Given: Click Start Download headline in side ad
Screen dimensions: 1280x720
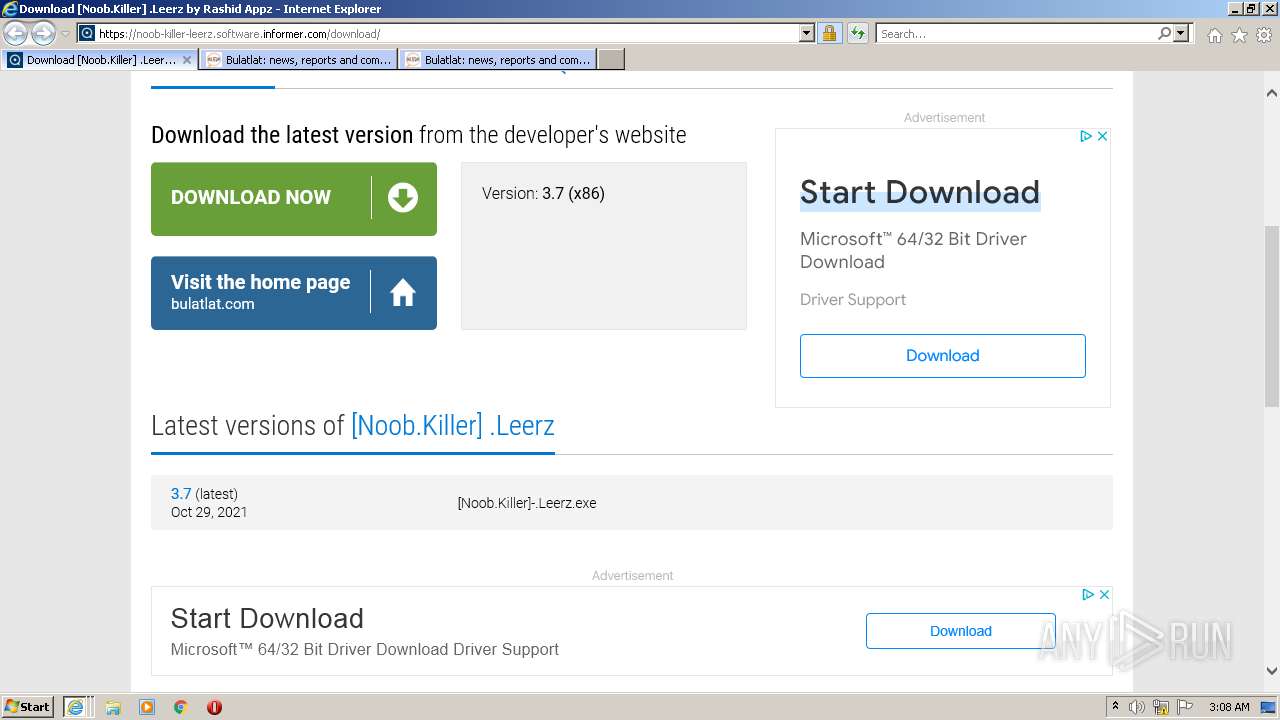Looking at the screenshot, I should click(920, 192).
